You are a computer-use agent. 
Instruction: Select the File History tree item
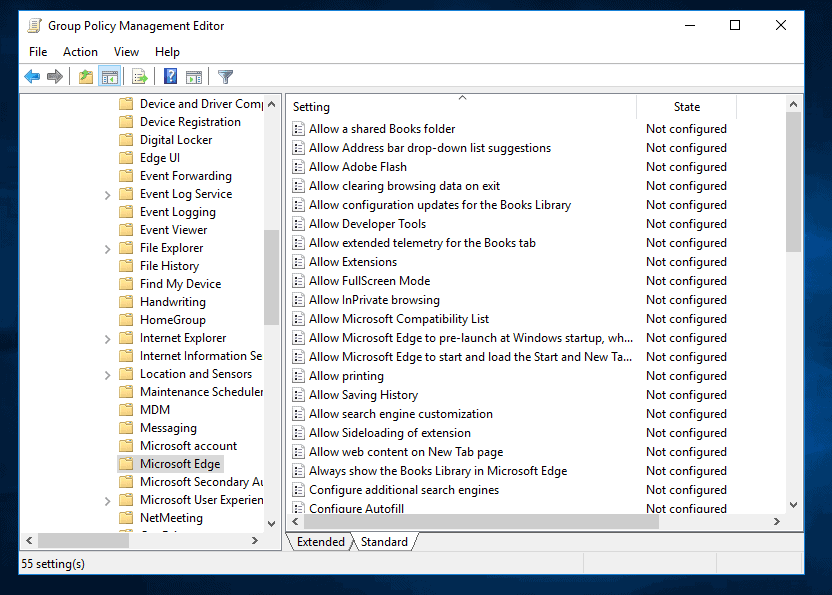tap(169, 266)
